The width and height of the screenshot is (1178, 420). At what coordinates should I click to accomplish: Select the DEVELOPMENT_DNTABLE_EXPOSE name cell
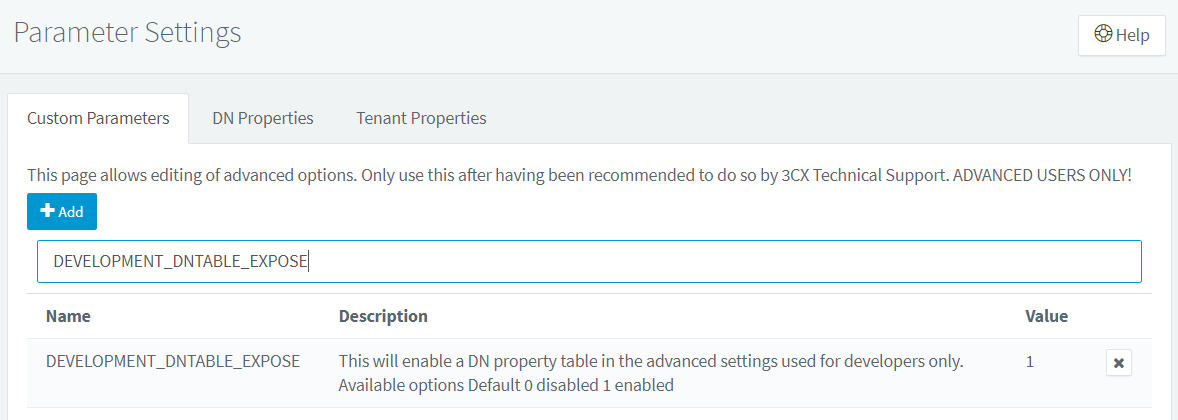point(173,361)
